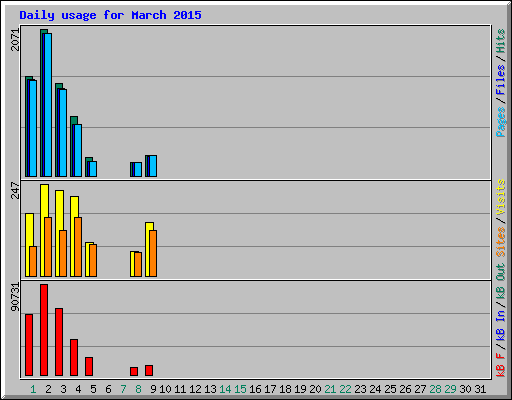Click the day 4 orange sites bar
Image resolution: width=512 pixels, height=400 pixels.
pyautogui.click(x=78, y=247)
